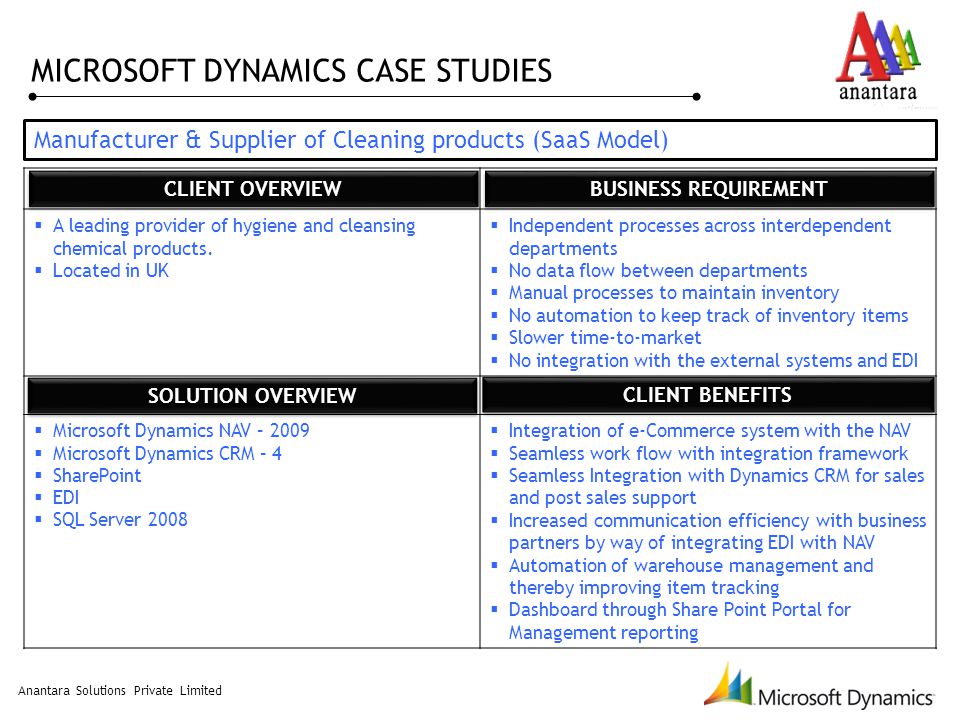Image resolution: width=960 pixels, height=720 pixels.
Task: Click 'Microsoft Dynamics NAV - 2009' bullet
Action: (x=181, y=431)
